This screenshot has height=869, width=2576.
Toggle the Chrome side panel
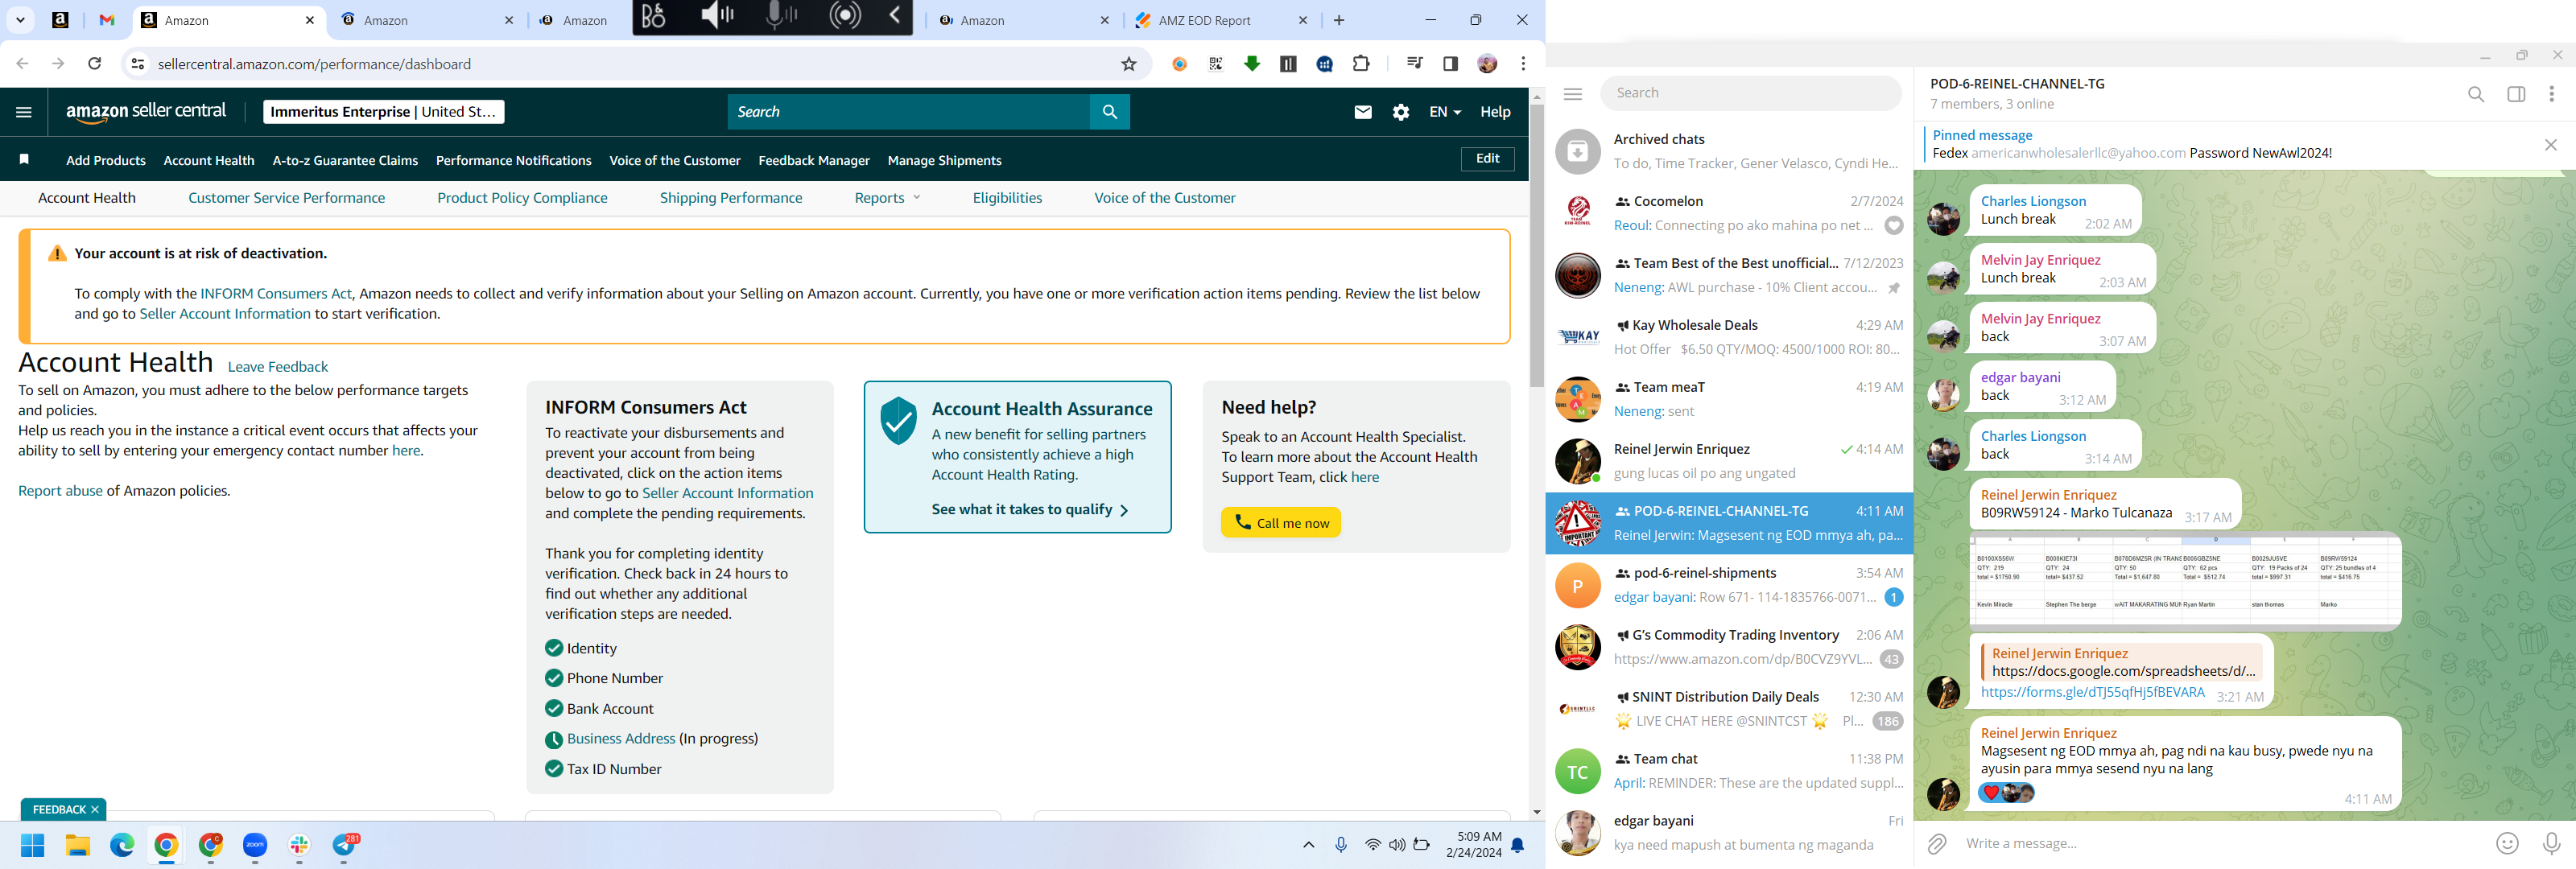point(1450,64)
